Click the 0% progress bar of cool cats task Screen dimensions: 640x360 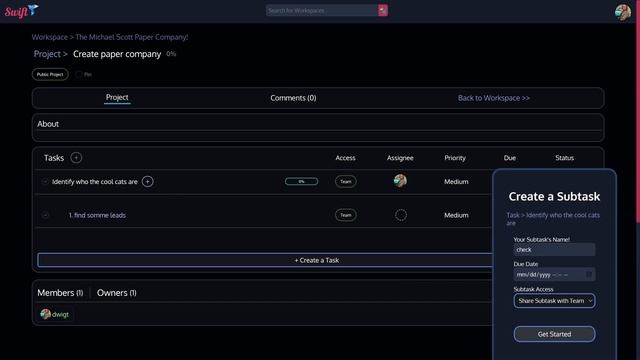(301, 181)
